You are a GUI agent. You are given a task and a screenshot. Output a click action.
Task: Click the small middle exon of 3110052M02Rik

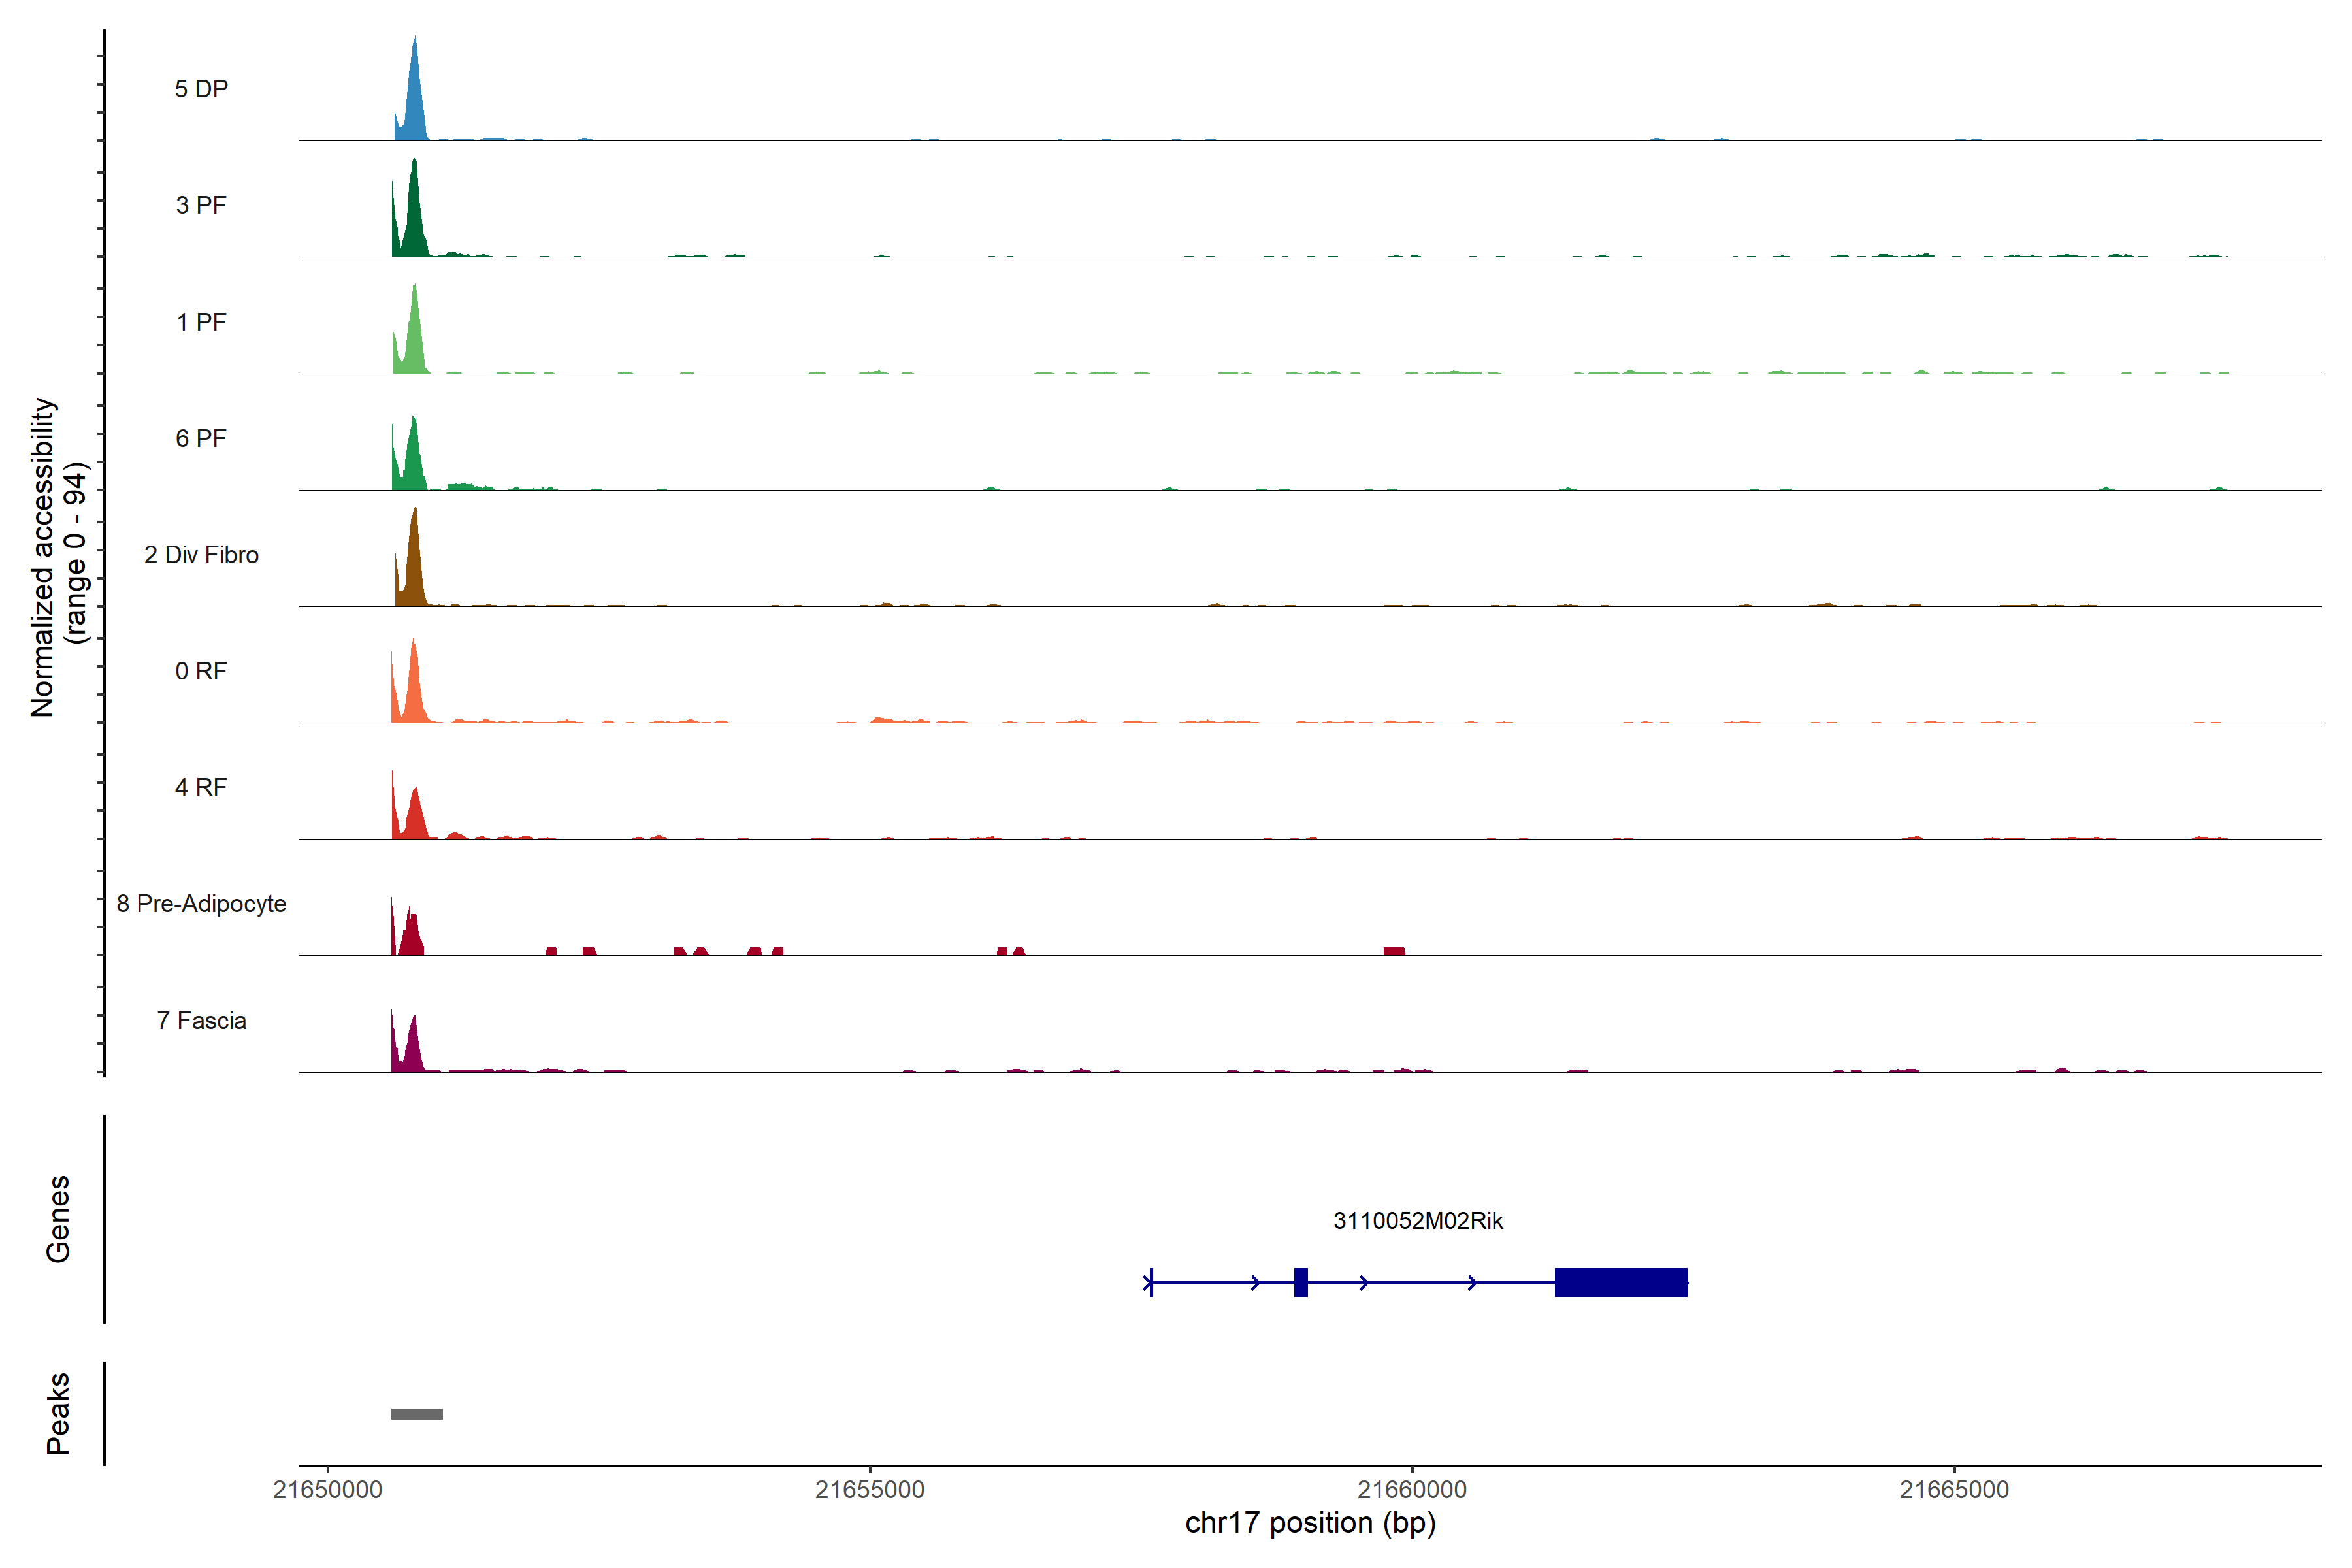[x=1301, y=1282]
